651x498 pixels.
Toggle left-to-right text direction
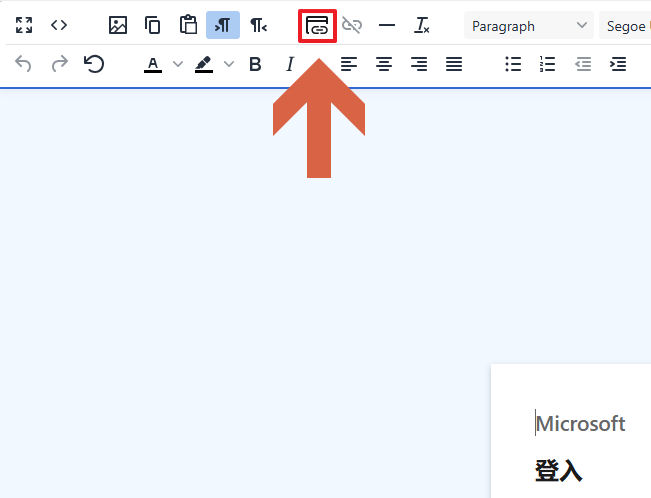[x=223, y=26]
